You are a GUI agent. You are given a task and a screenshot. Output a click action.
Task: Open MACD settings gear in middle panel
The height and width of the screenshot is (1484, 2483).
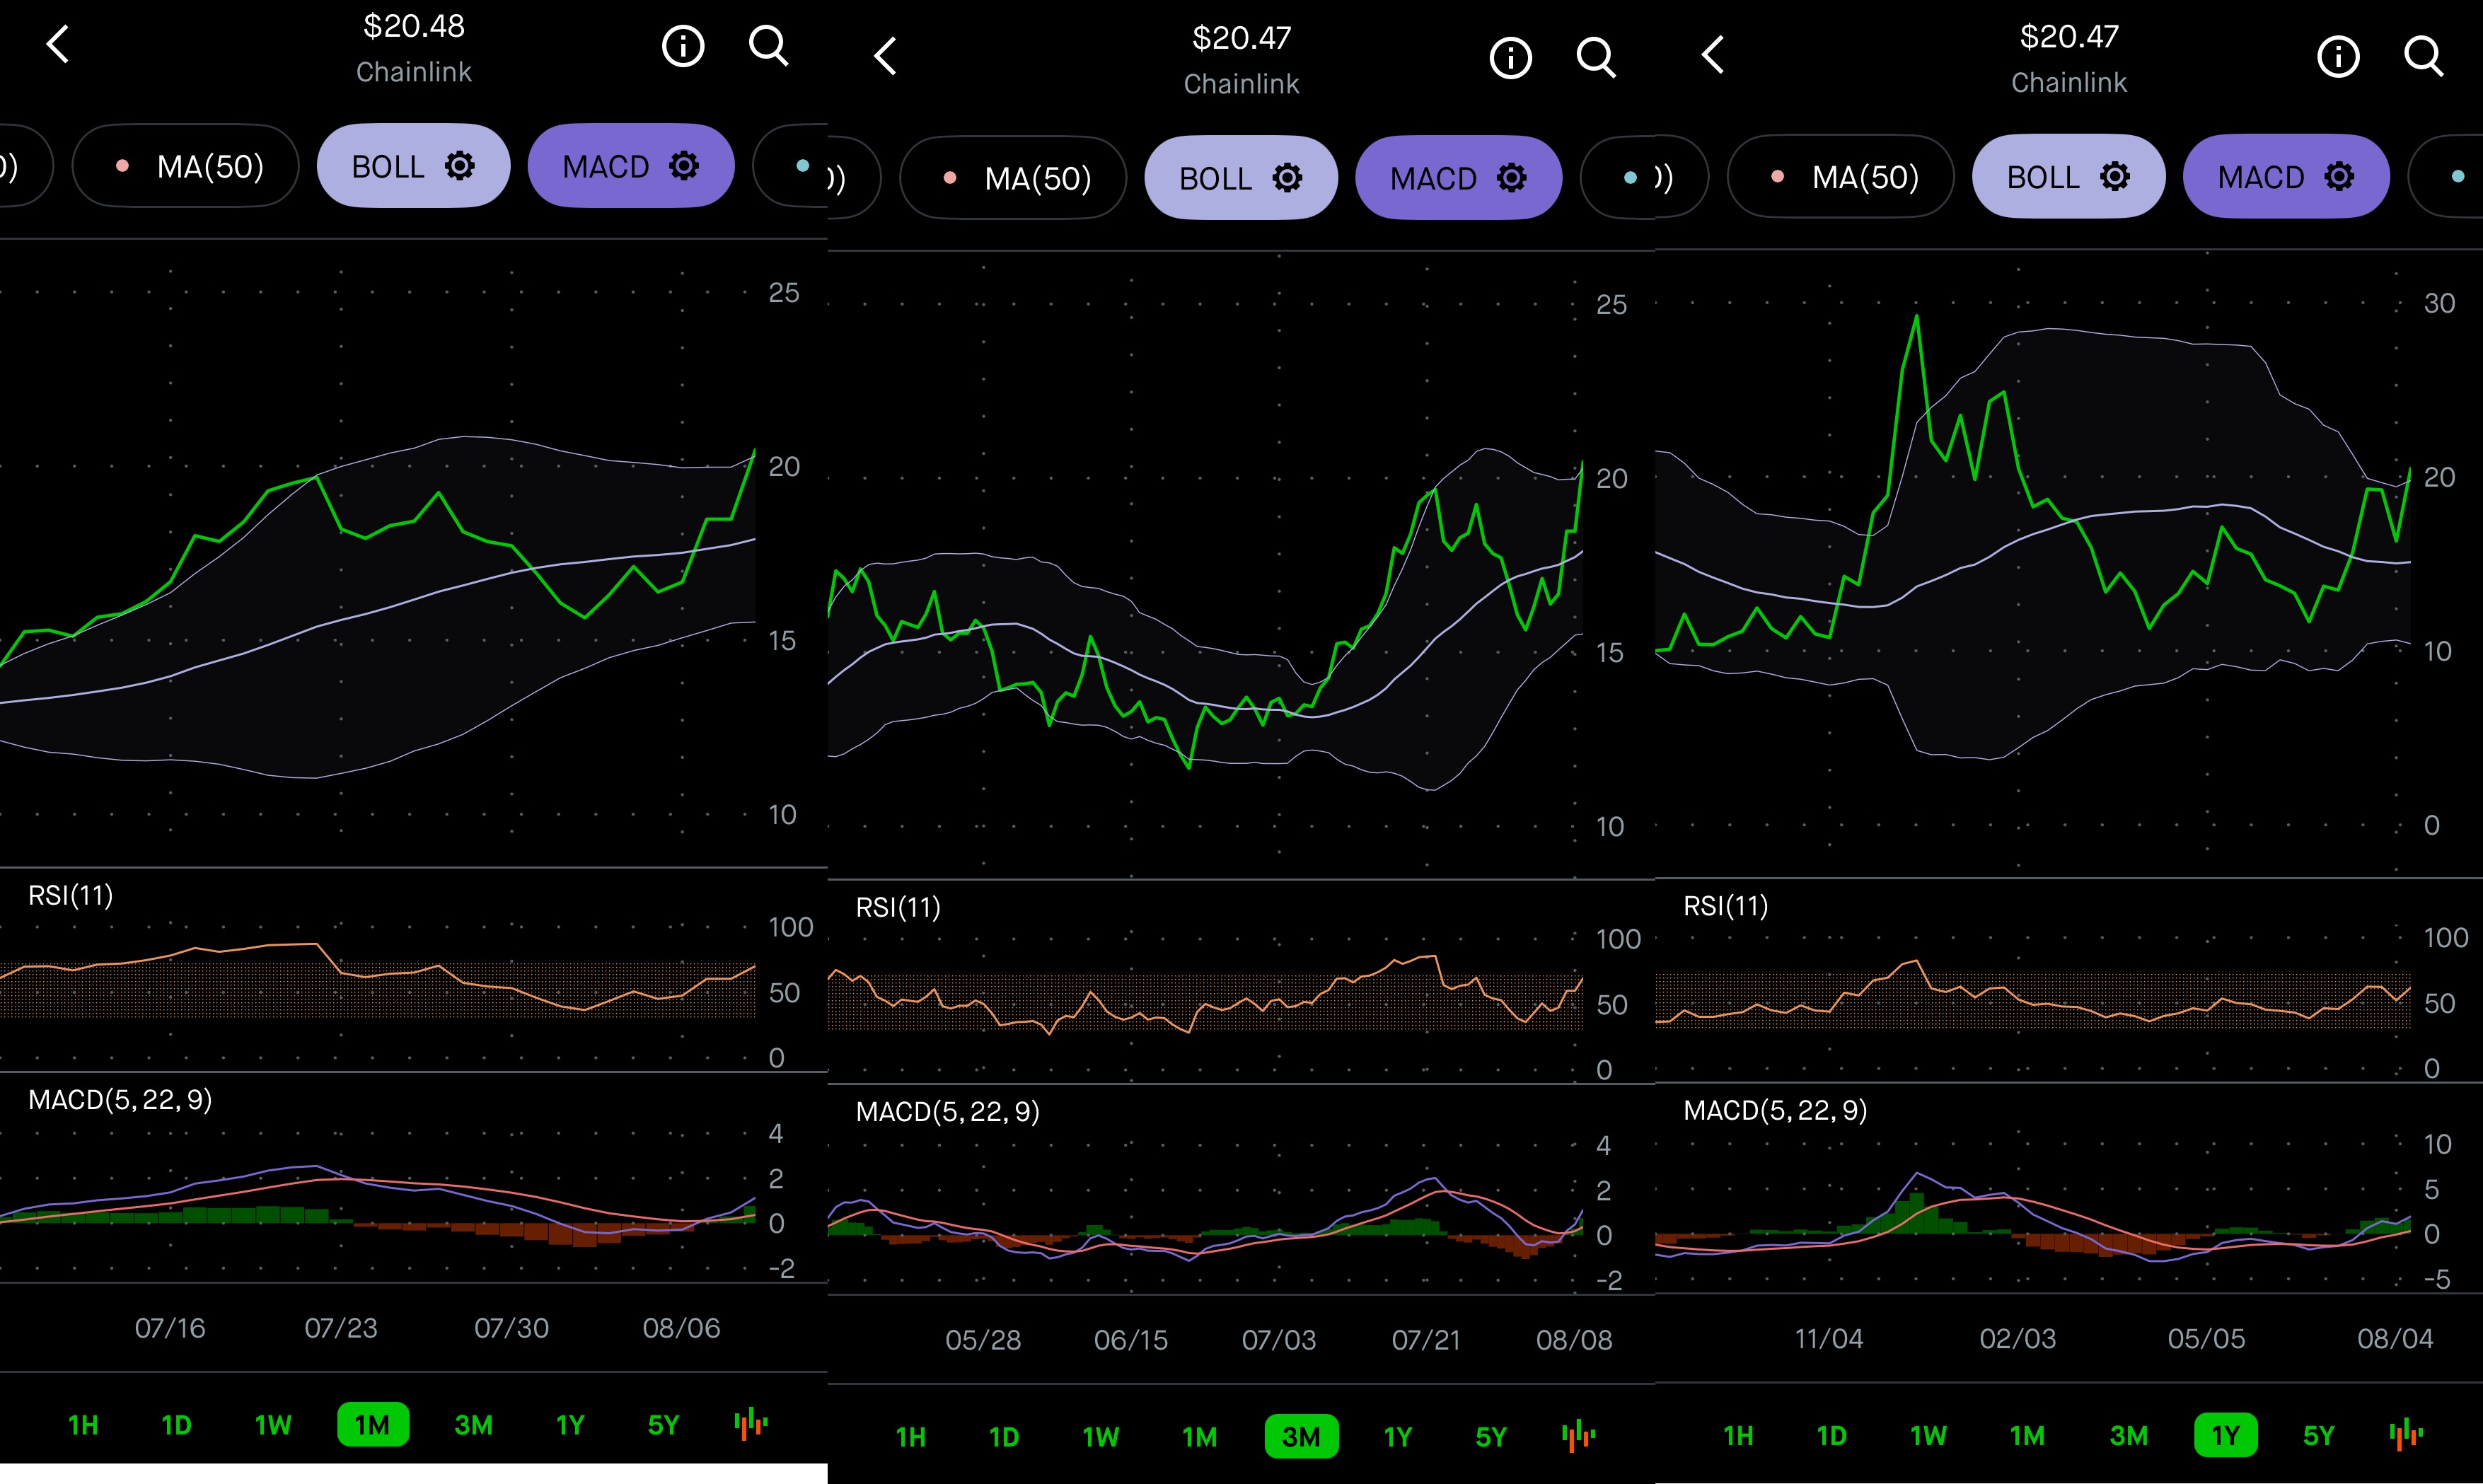(1511, 178)
